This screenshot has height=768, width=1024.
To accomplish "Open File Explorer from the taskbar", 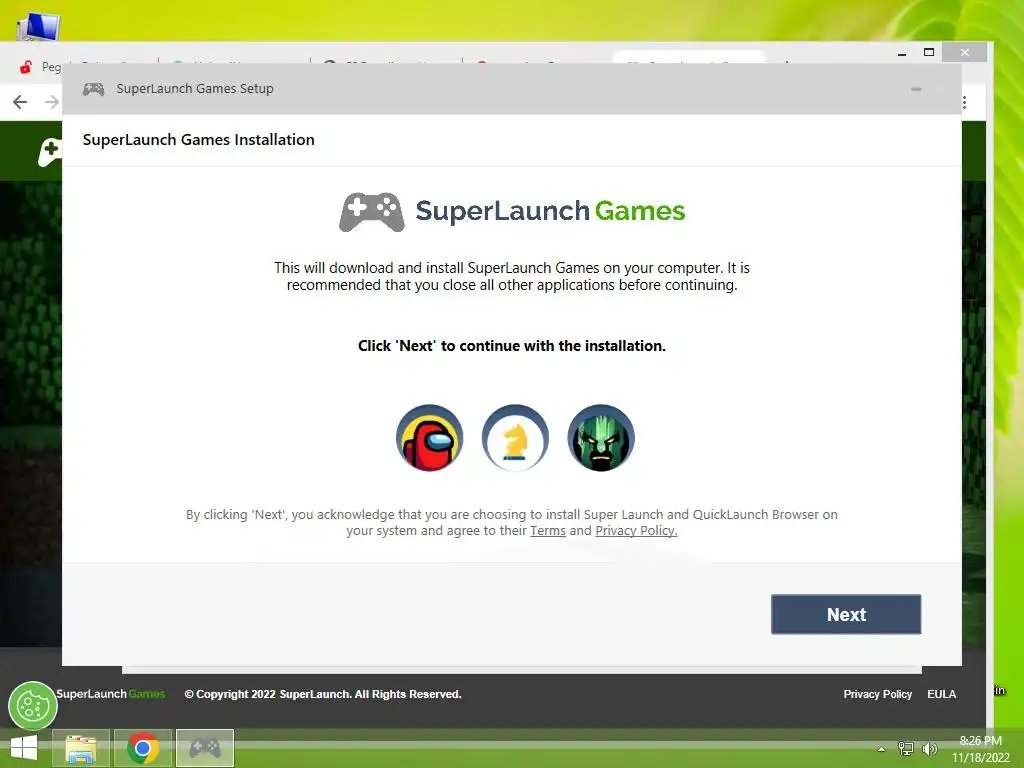I will 81,748.
